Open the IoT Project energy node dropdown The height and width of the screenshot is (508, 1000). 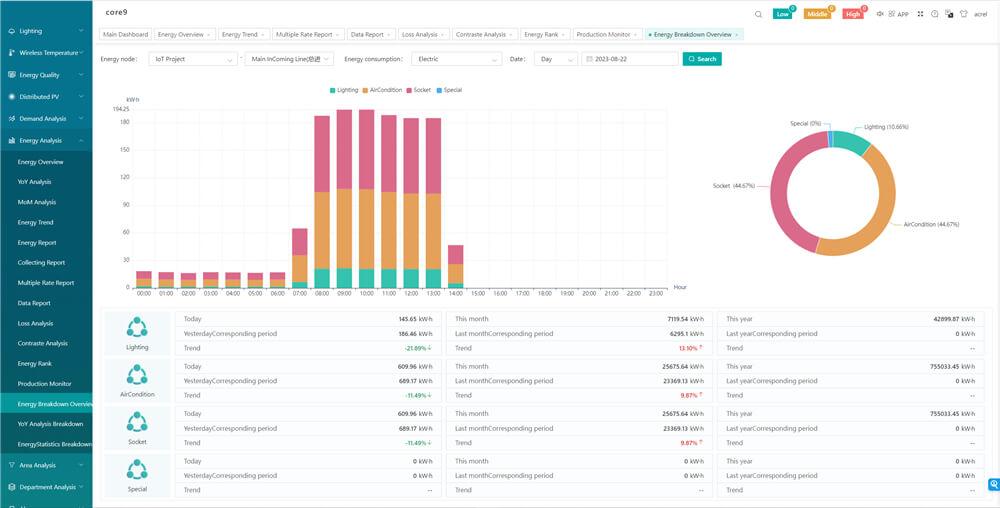pyautogui.click(x=195, y=59)
